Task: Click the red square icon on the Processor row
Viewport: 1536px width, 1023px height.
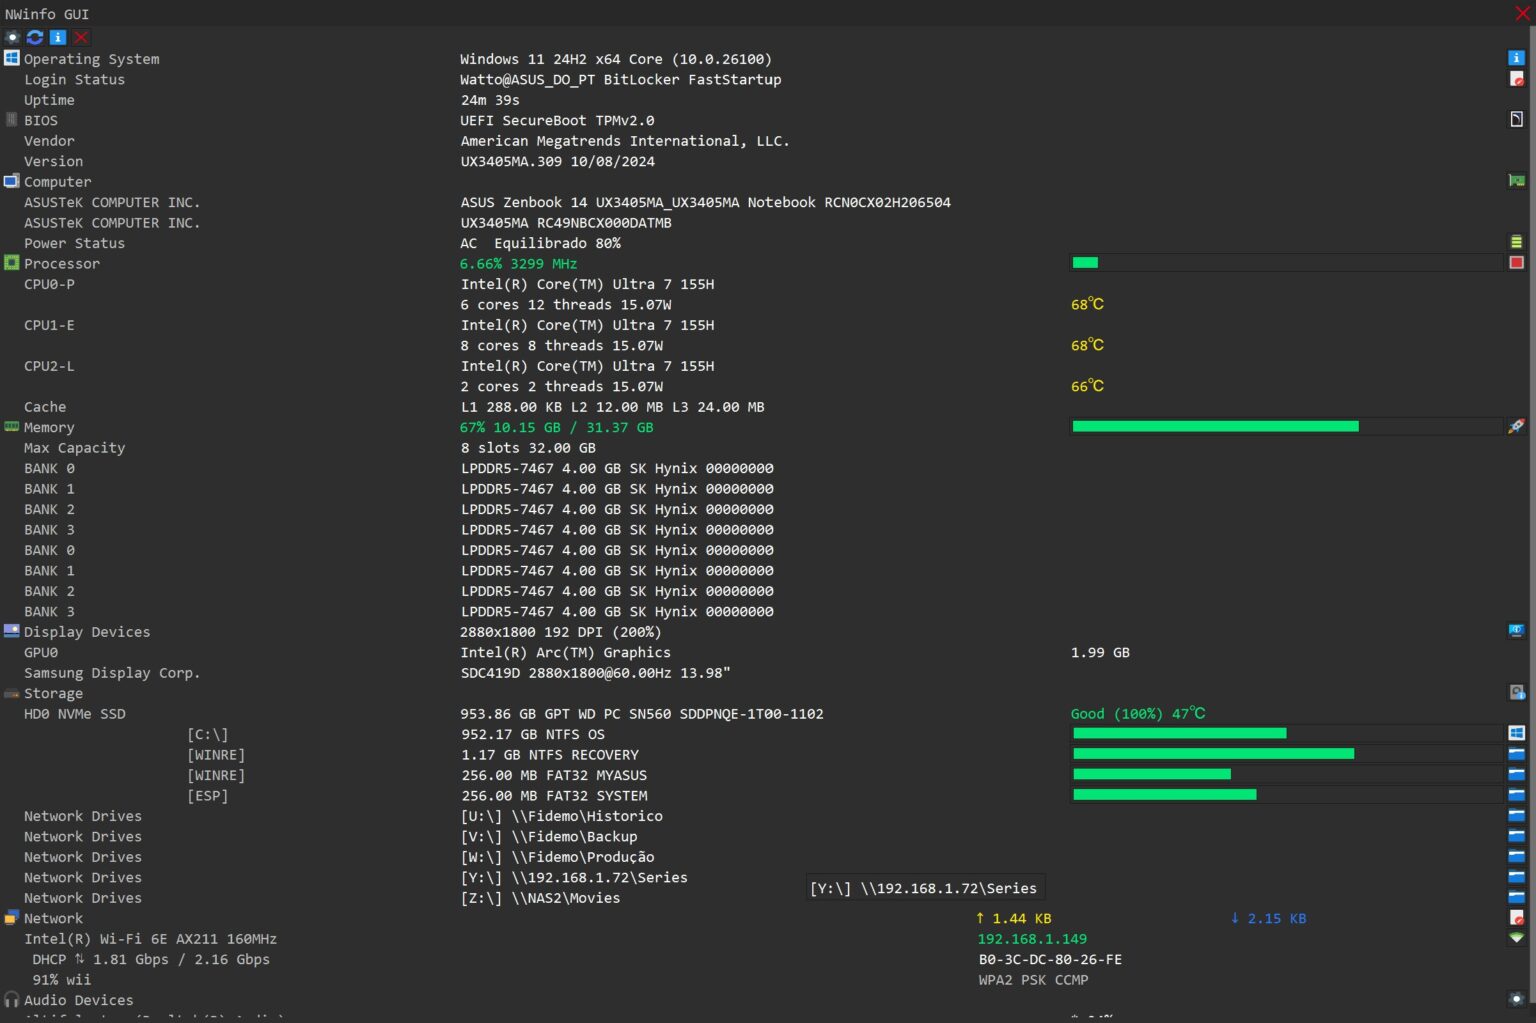Action: (1516, 263)
